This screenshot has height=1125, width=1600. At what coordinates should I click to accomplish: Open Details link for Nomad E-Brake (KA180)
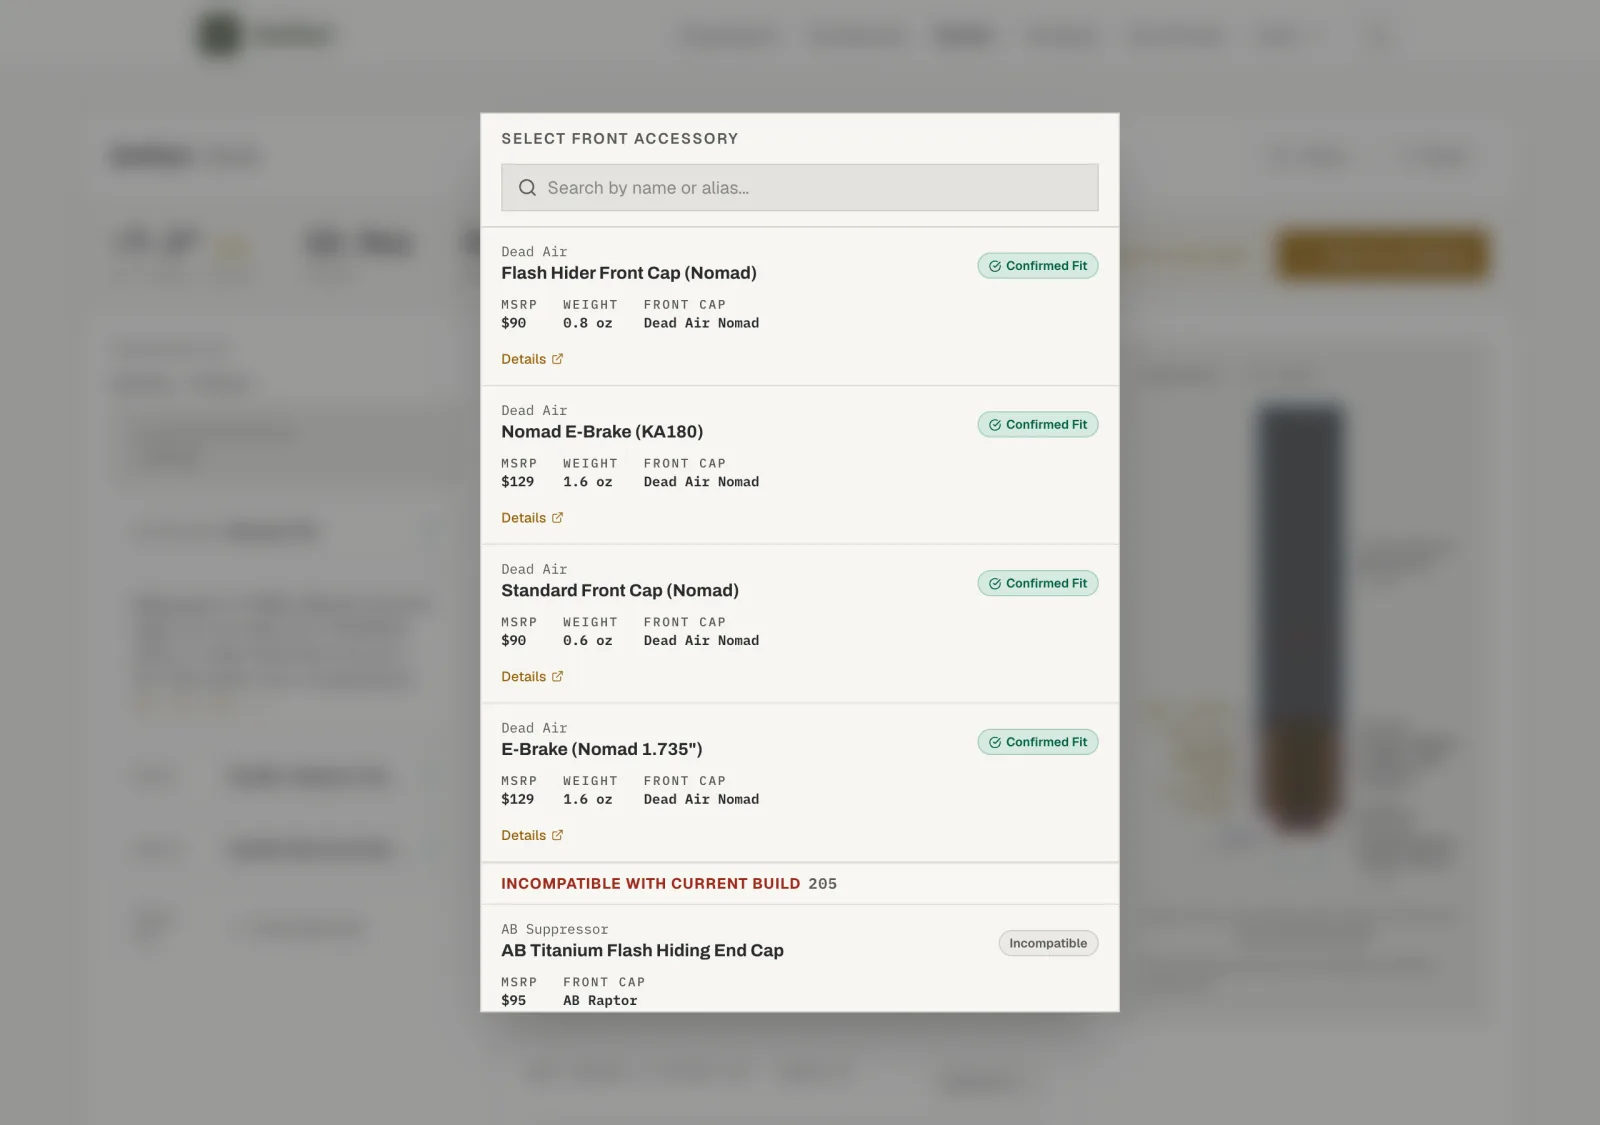523,518
